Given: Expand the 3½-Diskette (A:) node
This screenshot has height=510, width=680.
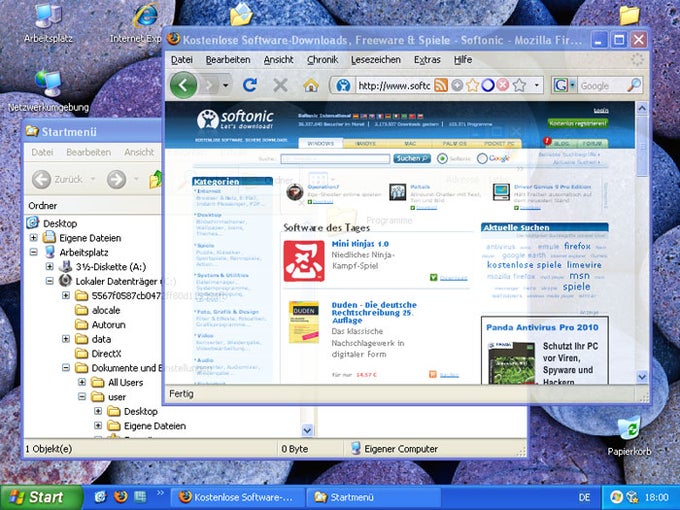Looking at the screenshot, I should (49, 266).
